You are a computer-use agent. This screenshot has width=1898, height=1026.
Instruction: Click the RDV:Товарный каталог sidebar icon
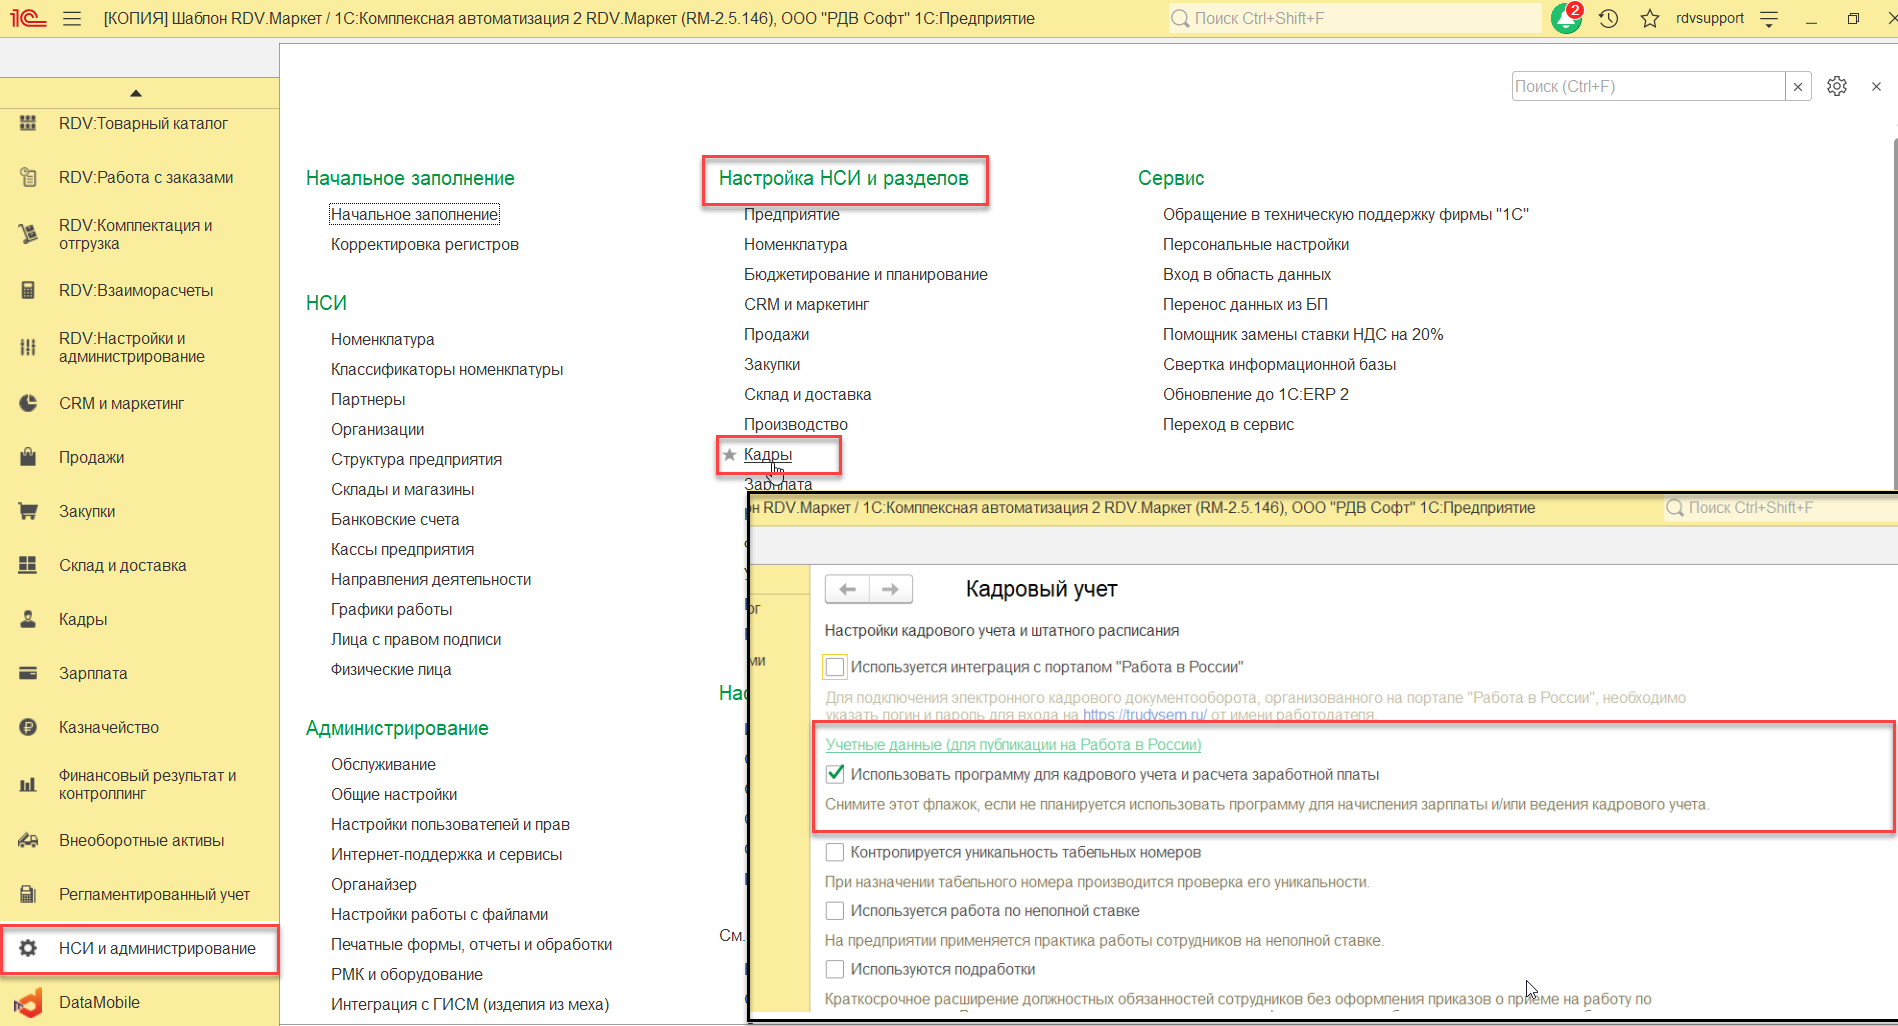28,123
